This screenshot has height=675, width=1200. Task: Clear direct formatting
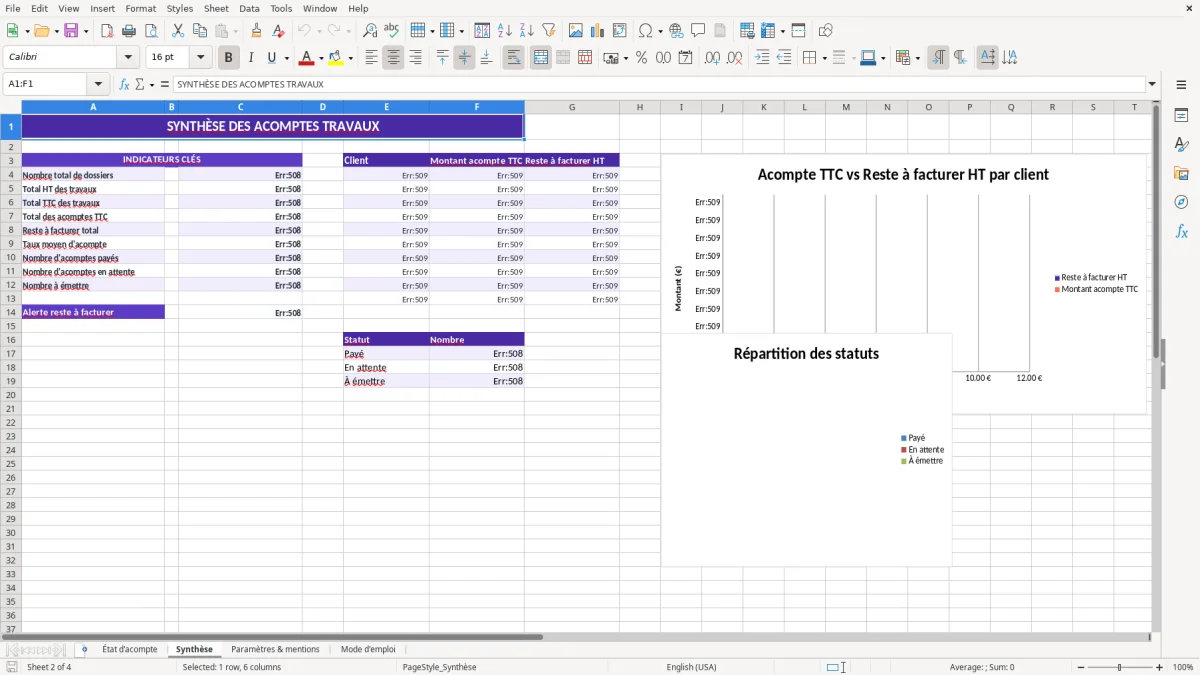coord(278,31)
